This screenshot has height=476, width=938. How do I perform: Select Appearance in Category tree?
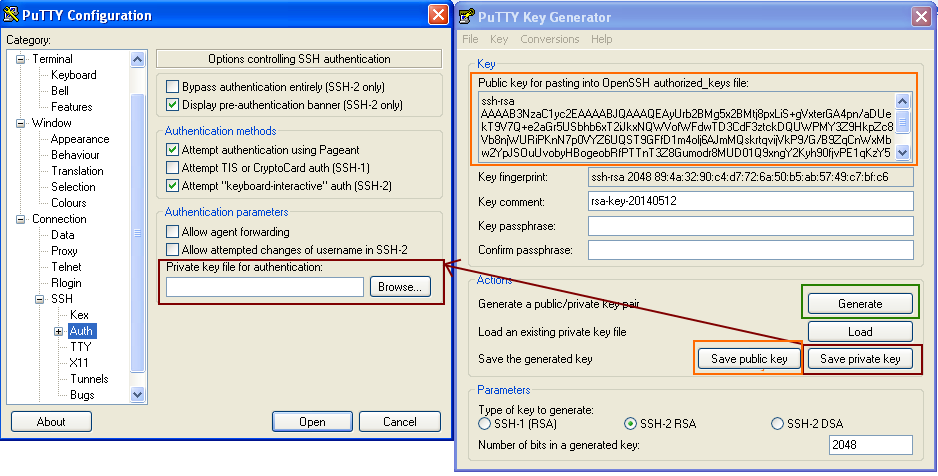pyautogui.click(x=80, y=139)
